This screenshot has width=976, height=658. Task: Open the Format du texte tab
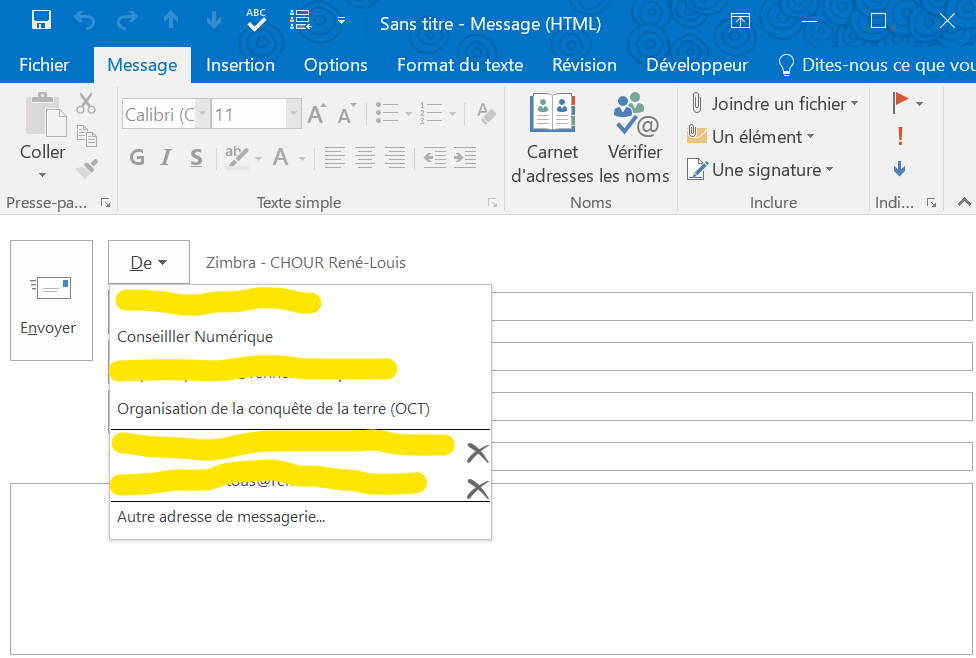[x=460, y=65]
